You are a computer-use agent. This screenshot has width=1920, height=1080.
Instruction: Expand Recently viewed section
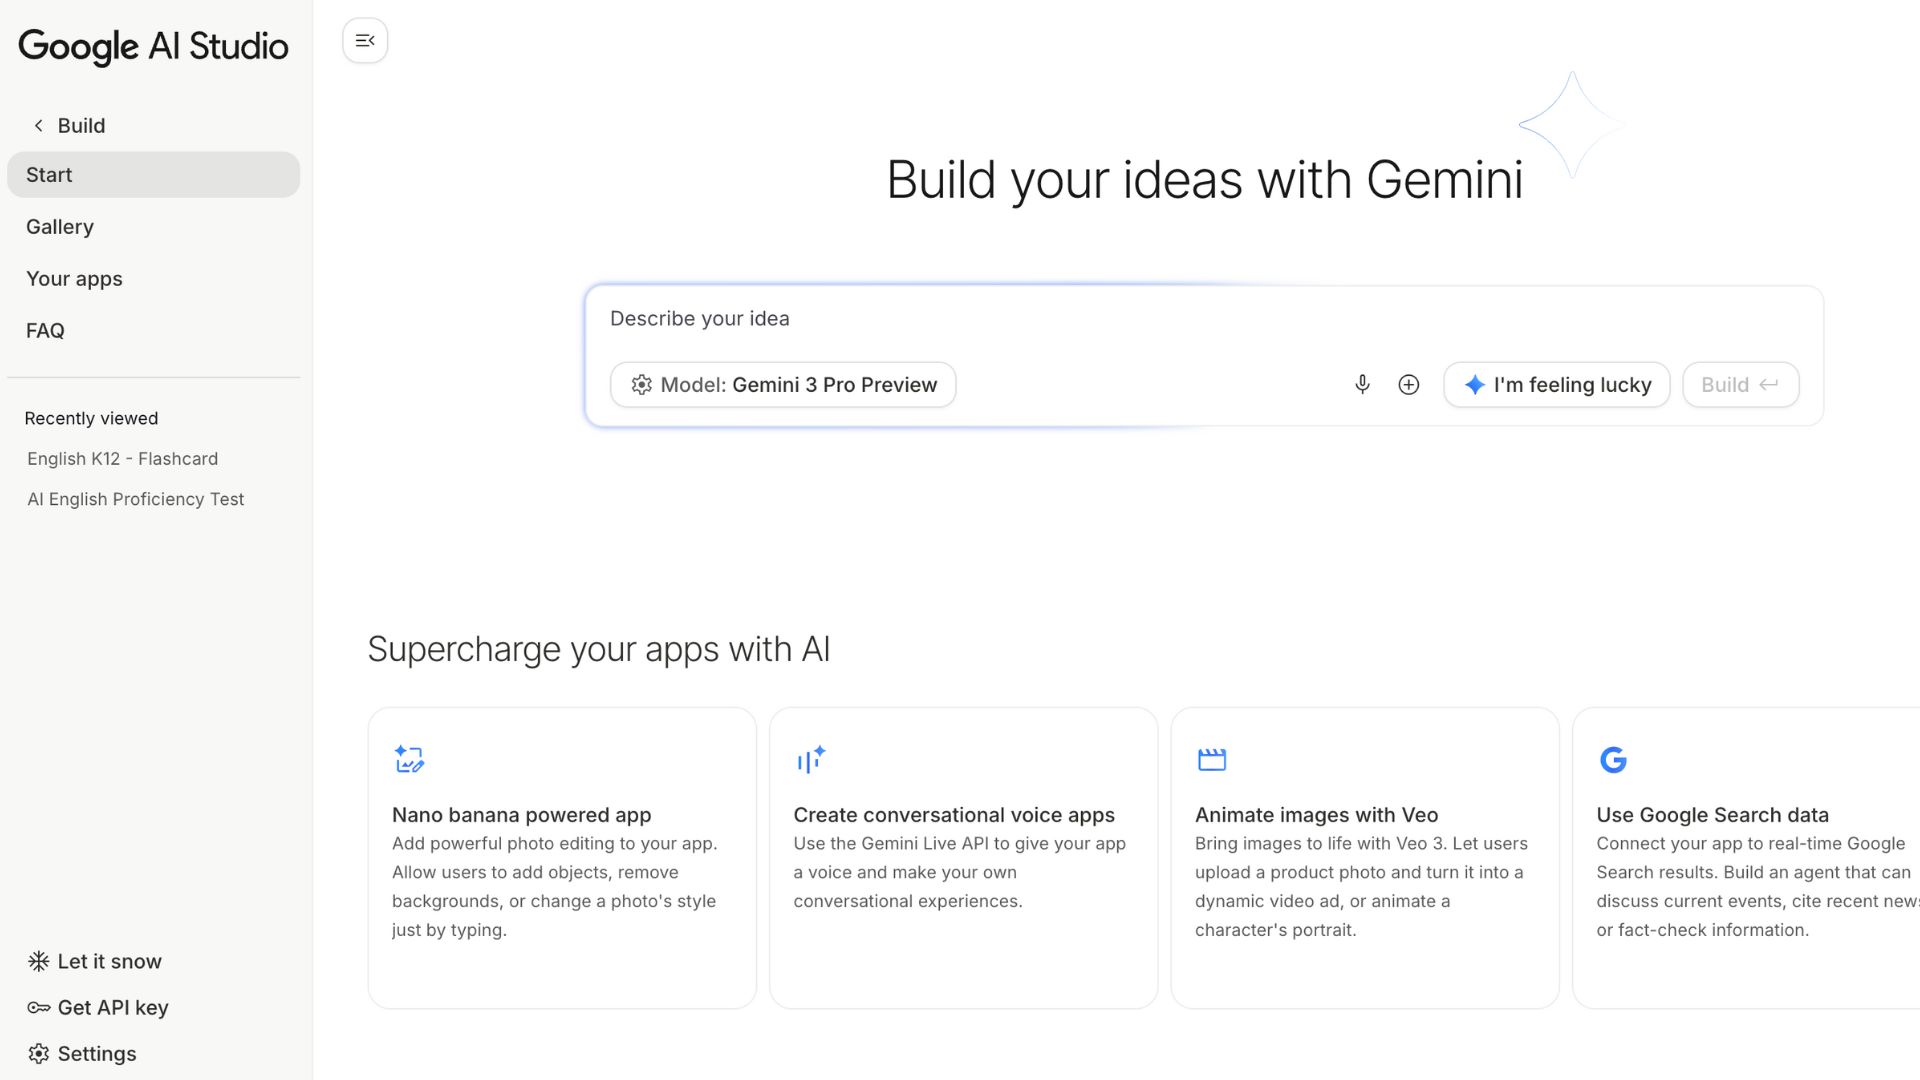pos(91,418)
